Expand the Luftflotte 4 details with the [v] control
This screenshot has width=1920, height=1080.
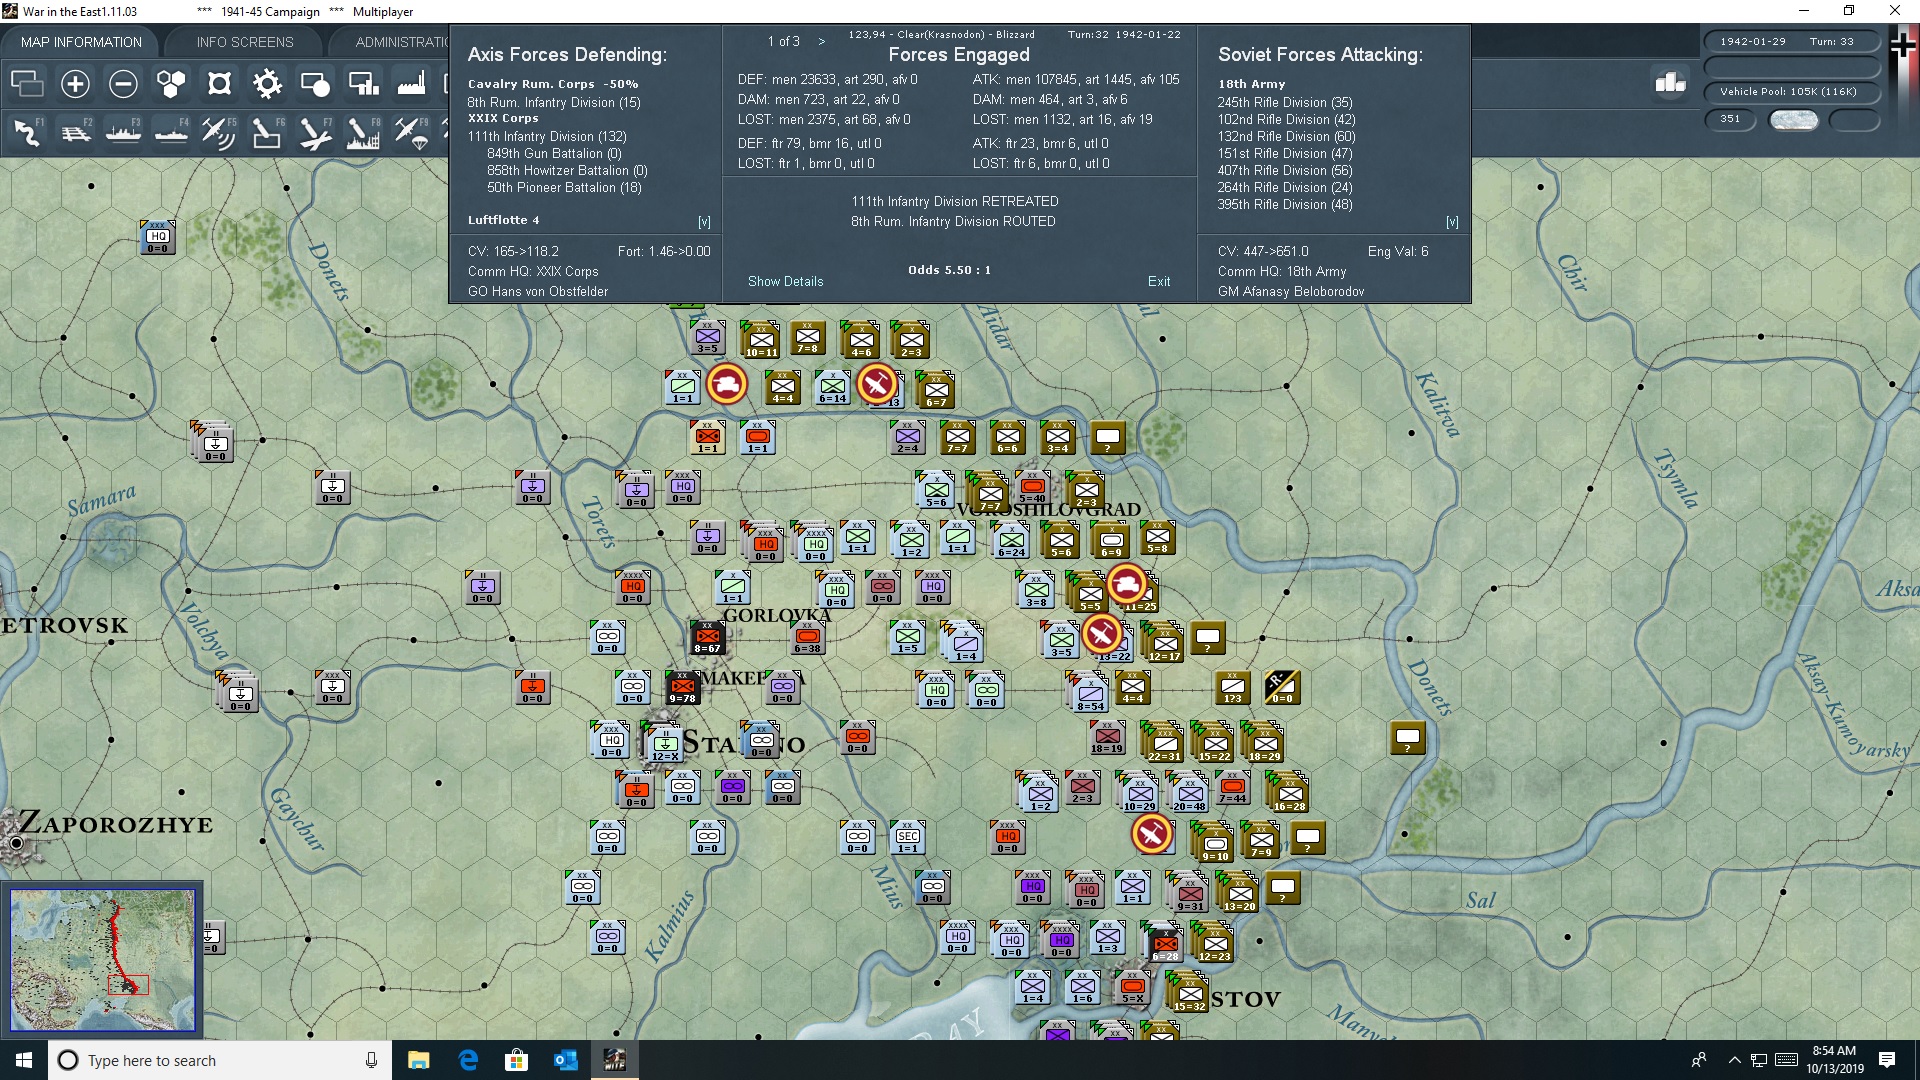(x=703, y=221)
